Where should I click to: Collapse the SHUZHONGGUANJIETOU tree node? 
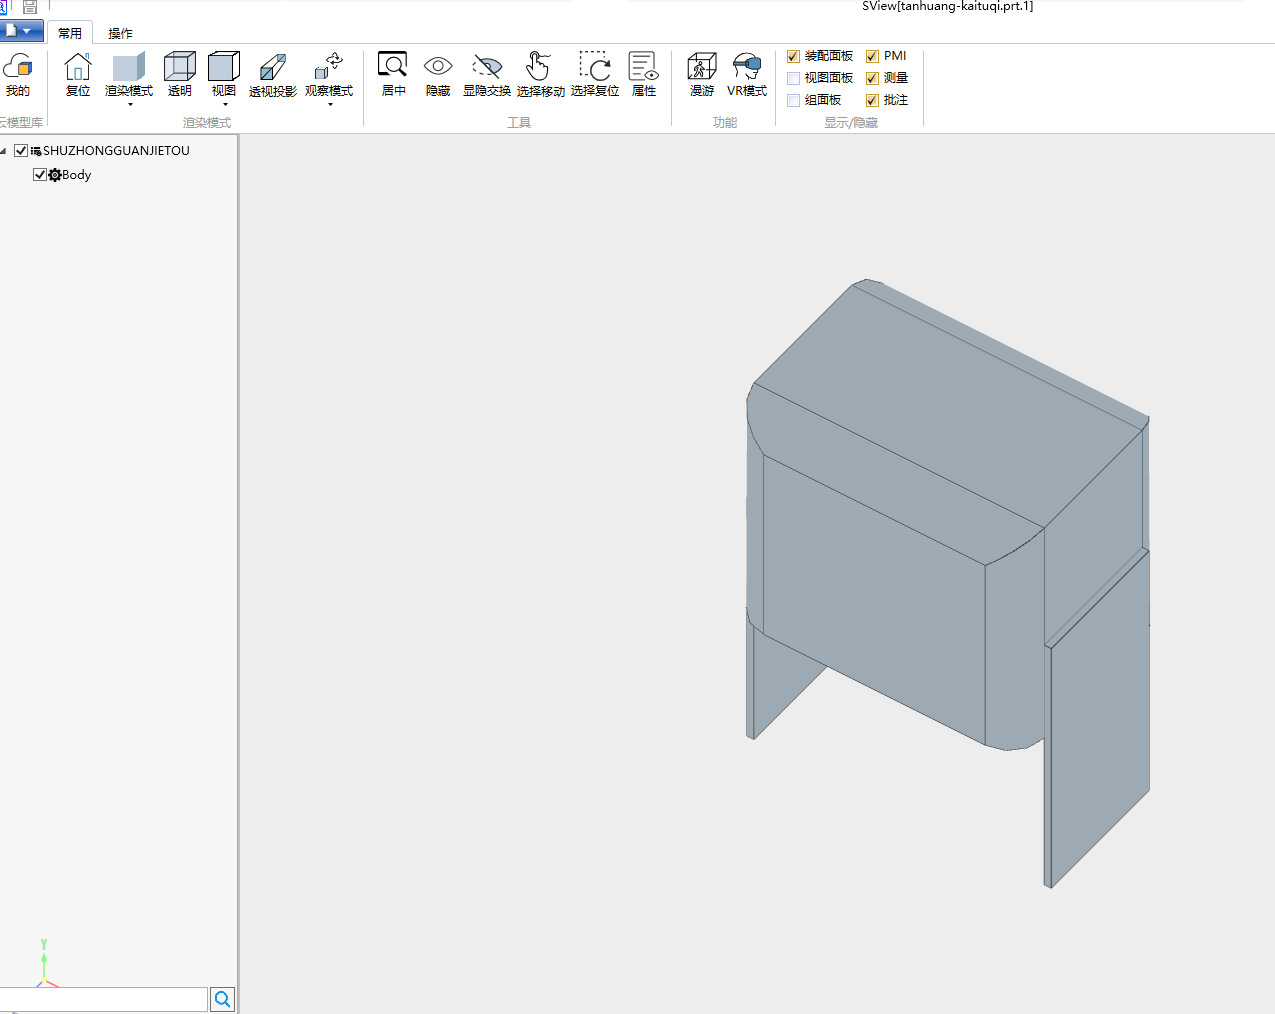5,151
